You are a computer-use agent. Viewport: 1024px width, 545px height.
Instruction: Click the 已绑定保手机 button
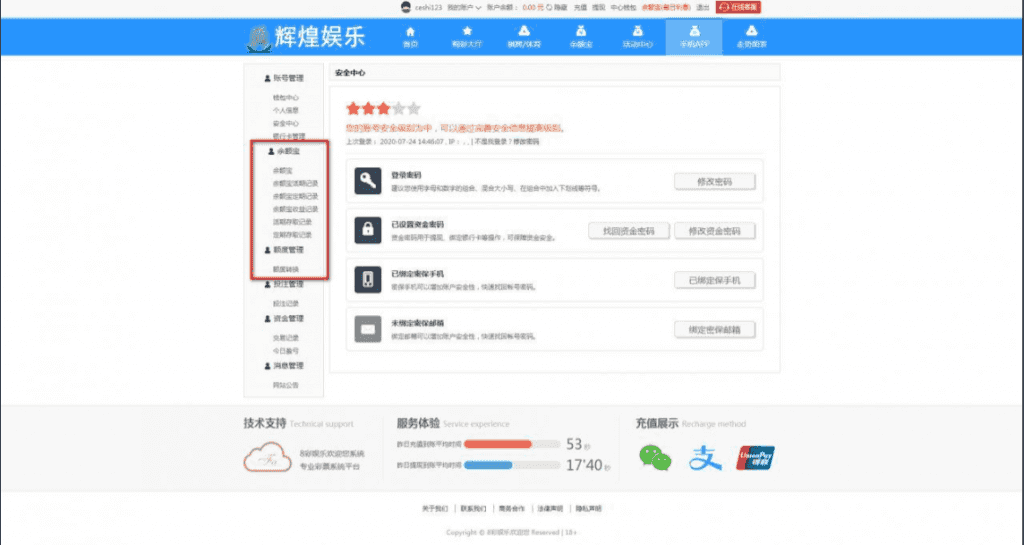tap(714, 280)
